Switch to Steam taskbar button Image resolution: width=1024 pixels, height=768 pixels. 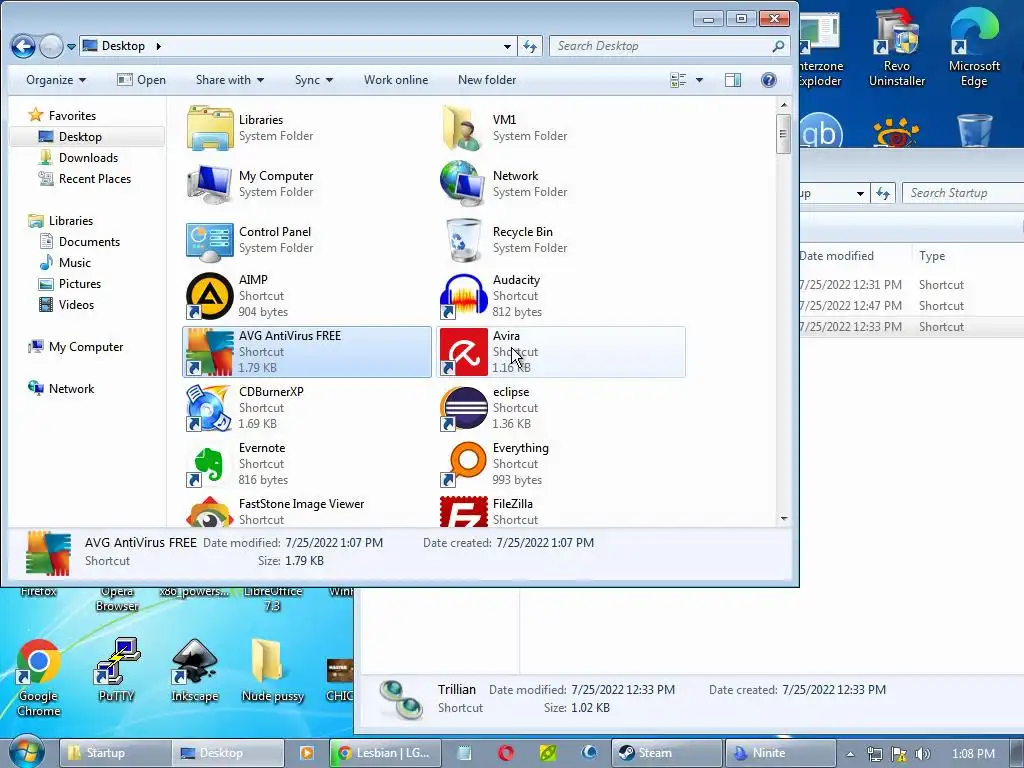pyautogui.click(x=667, y=753)
